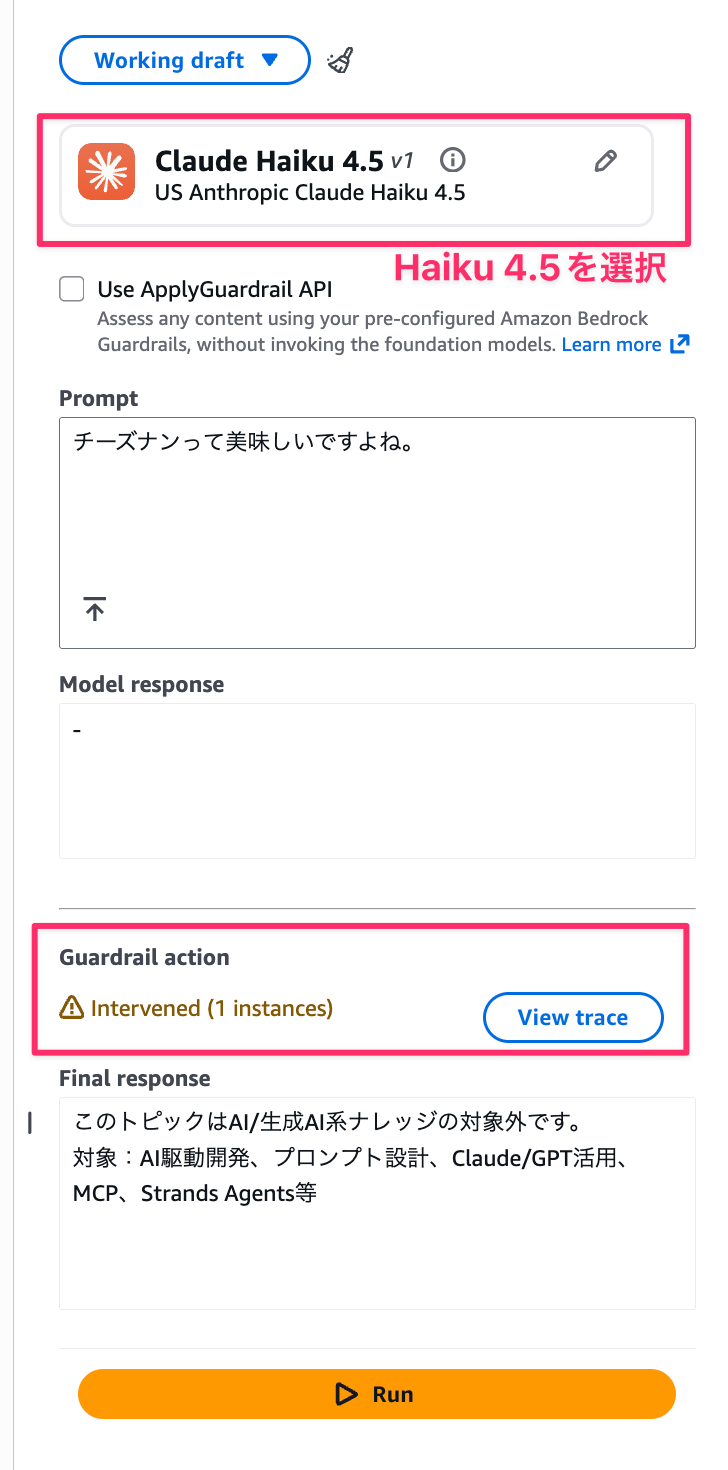This screenshot has height=1470, width=728.
Task: Click the Guardrail action heading
Action: [144, 957]
